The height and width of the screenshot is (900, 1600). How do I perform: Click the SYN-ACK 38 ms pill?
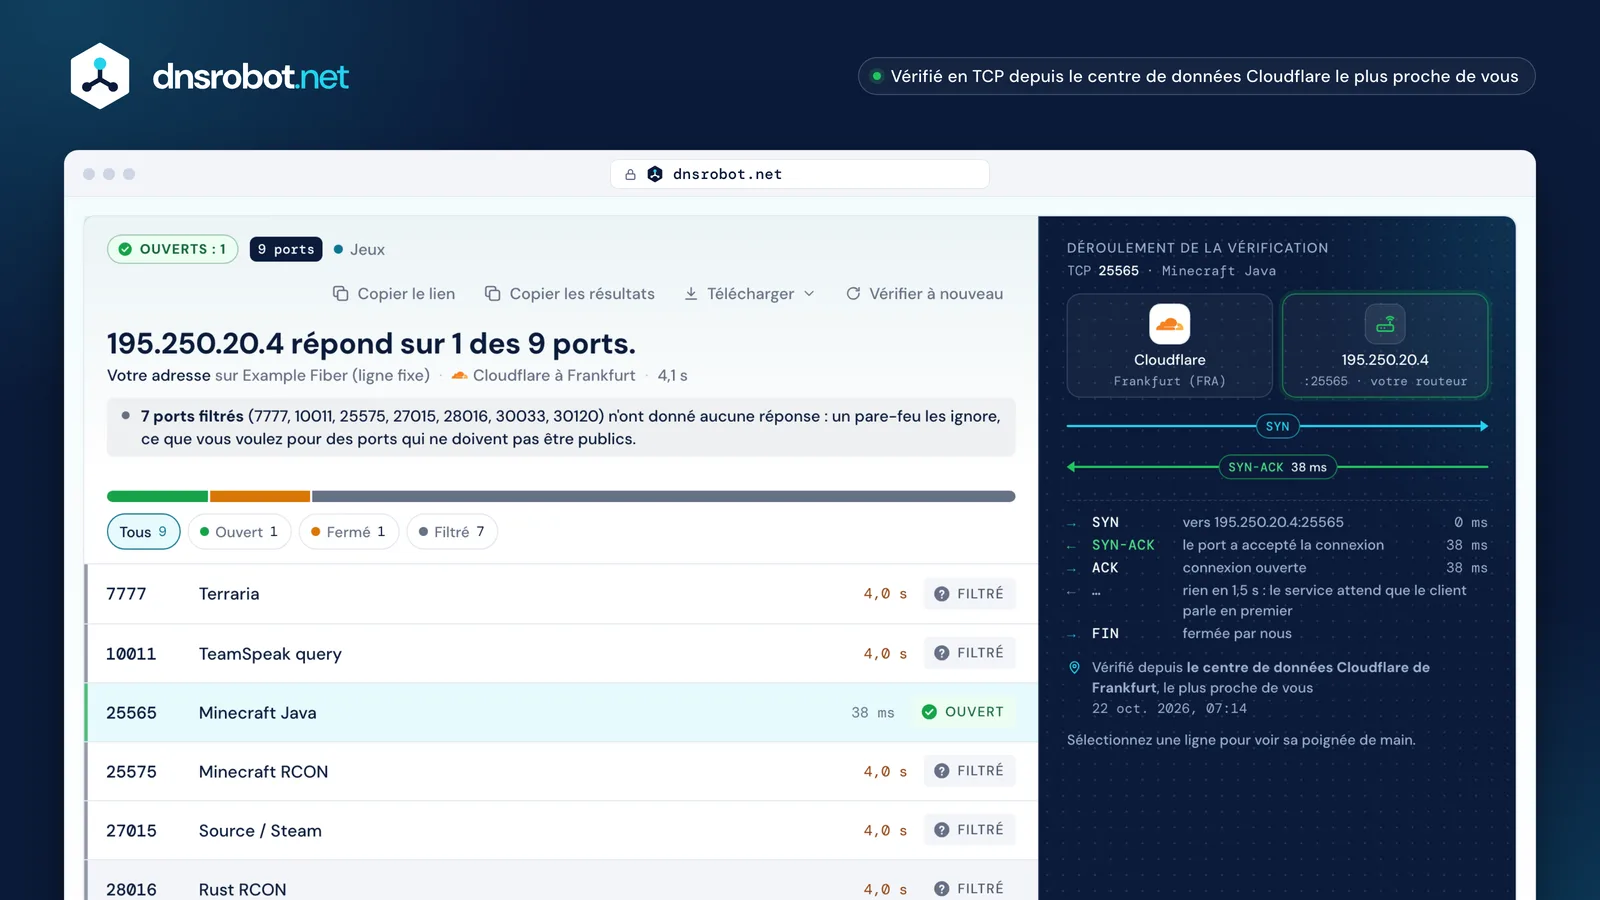coord(1277,467)
